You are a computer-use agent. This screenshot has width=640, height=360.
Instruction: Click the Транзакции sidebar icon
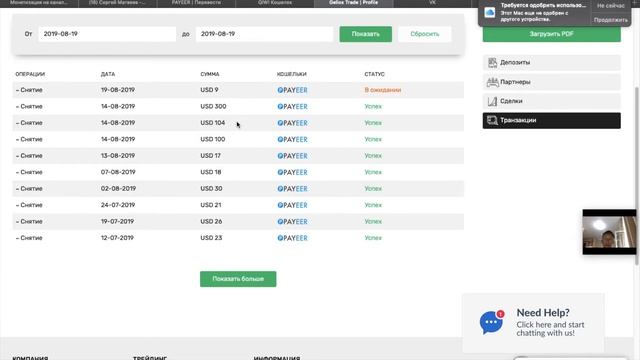[x=492, y=120]
